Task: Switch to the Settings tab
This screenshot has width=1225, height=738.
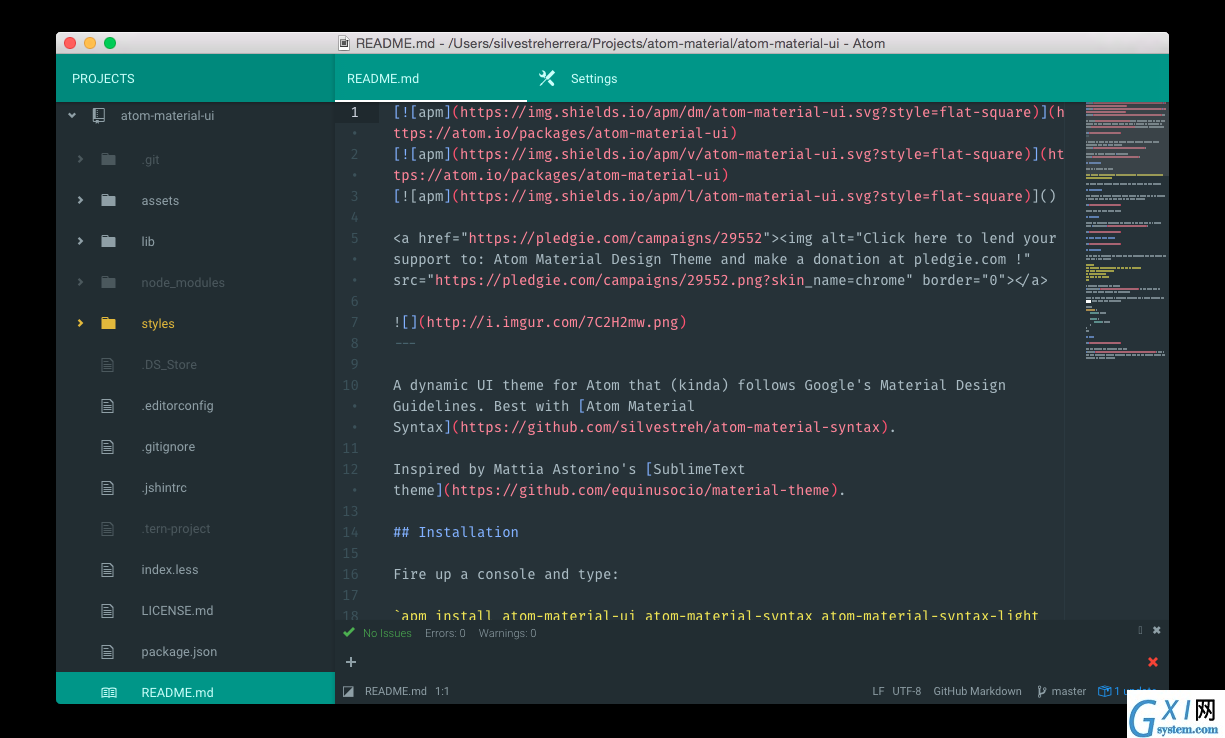Action: coord(594,78)
